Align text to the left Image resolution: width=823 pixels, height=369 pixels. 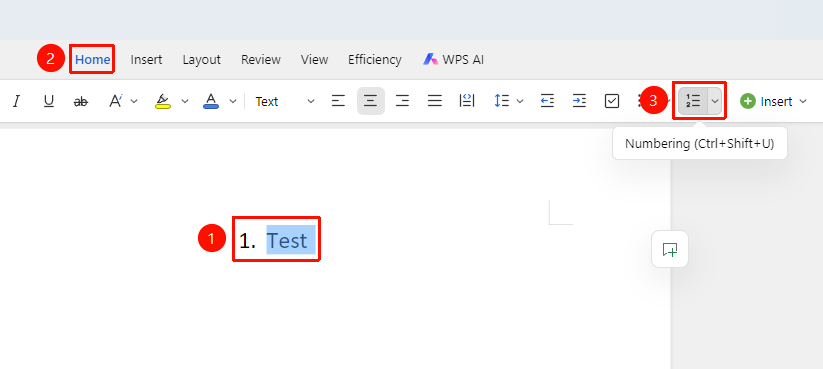[x=339, y=101]
